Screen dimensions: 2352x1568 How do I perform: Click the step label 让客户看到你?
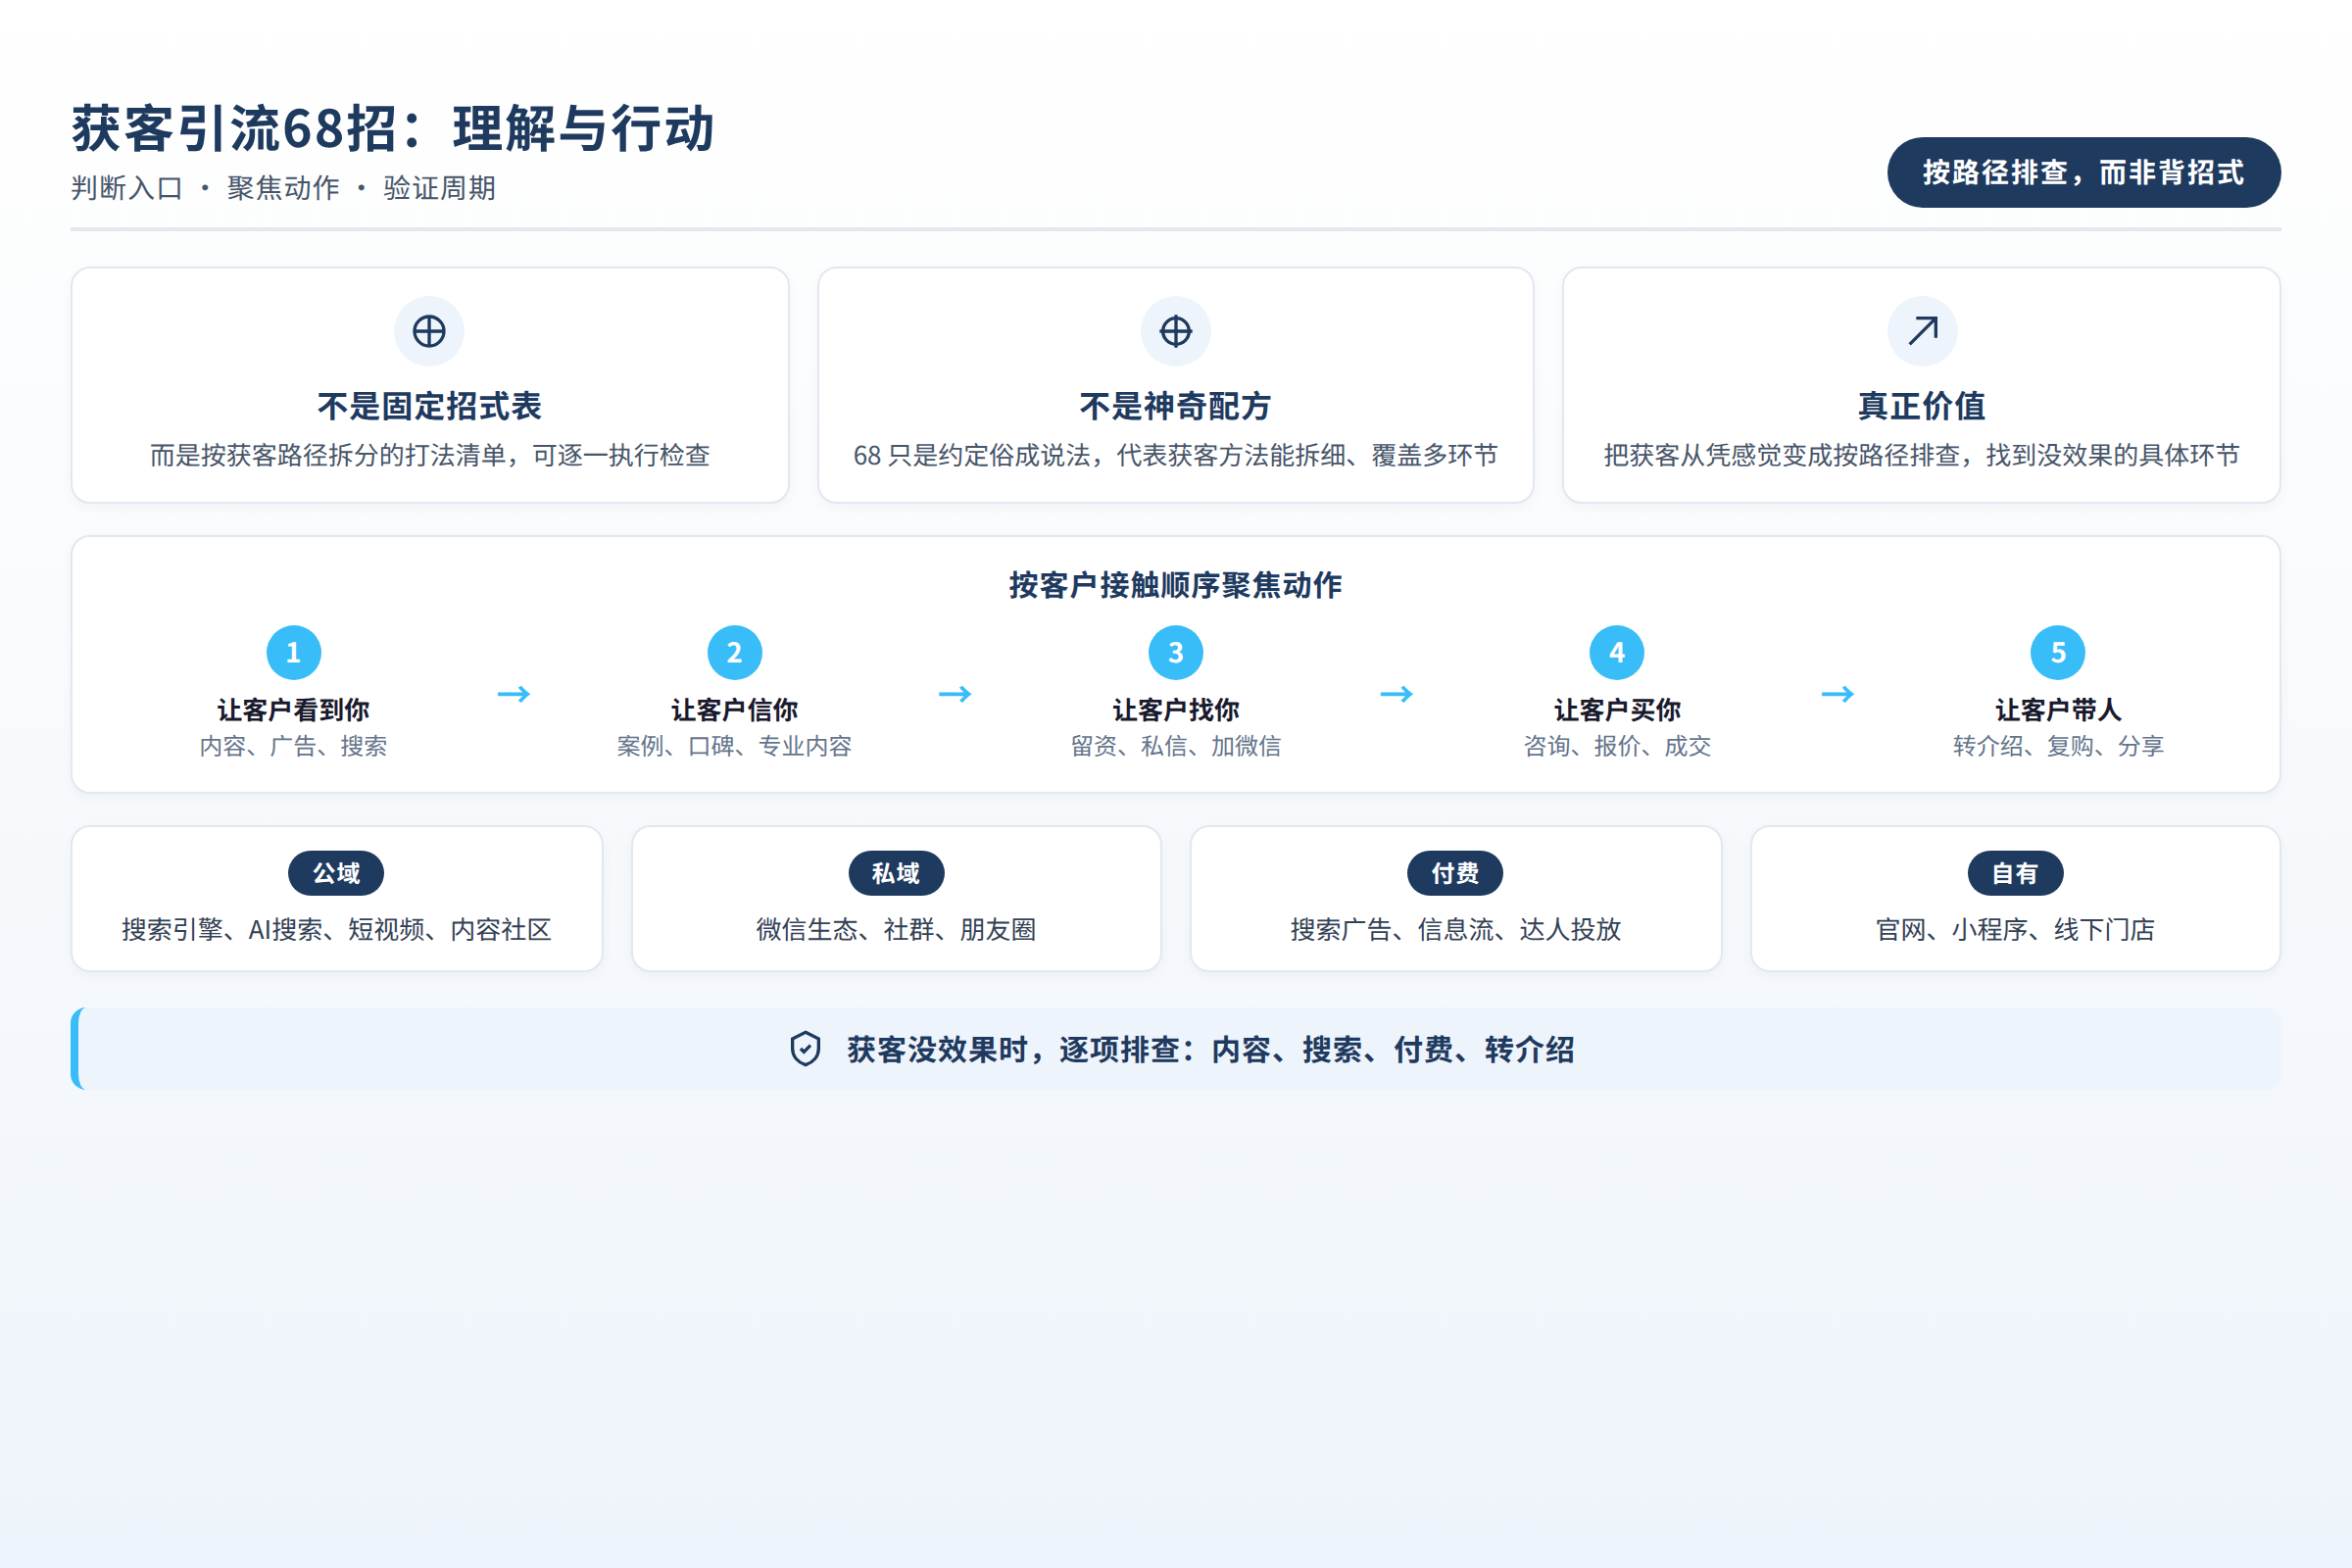coord(294,710)
